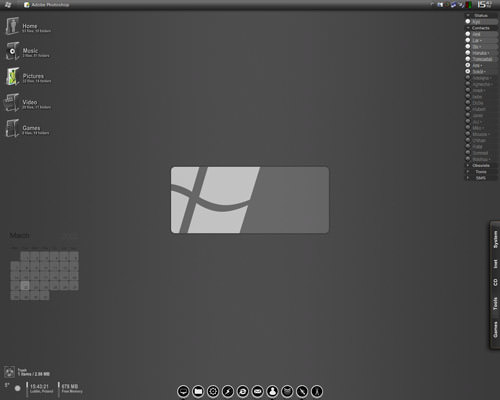
Task: Click the lightning bolt dock icon
Action: [x=228, y=391]
